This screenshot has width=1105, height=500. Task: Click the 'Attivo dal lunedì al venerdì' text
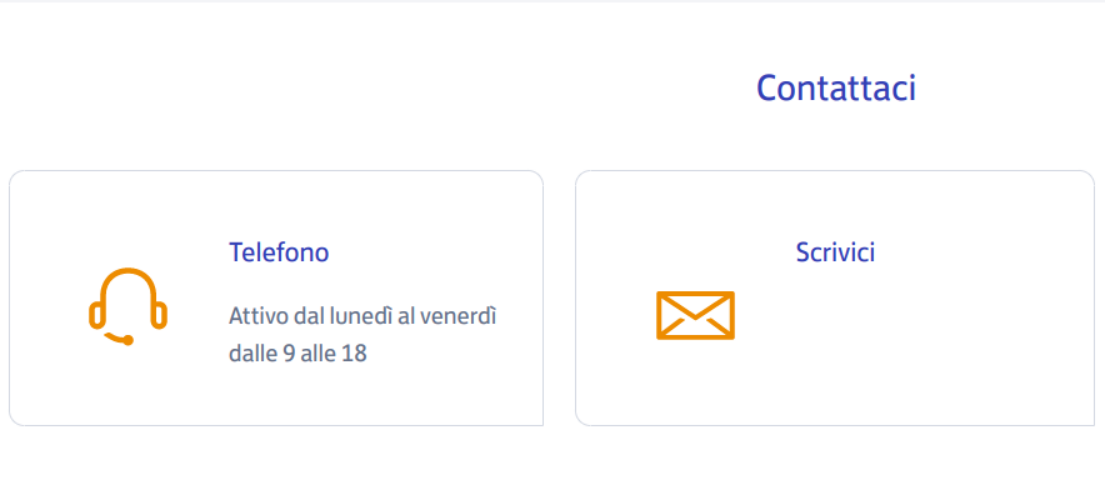(363, 316)
